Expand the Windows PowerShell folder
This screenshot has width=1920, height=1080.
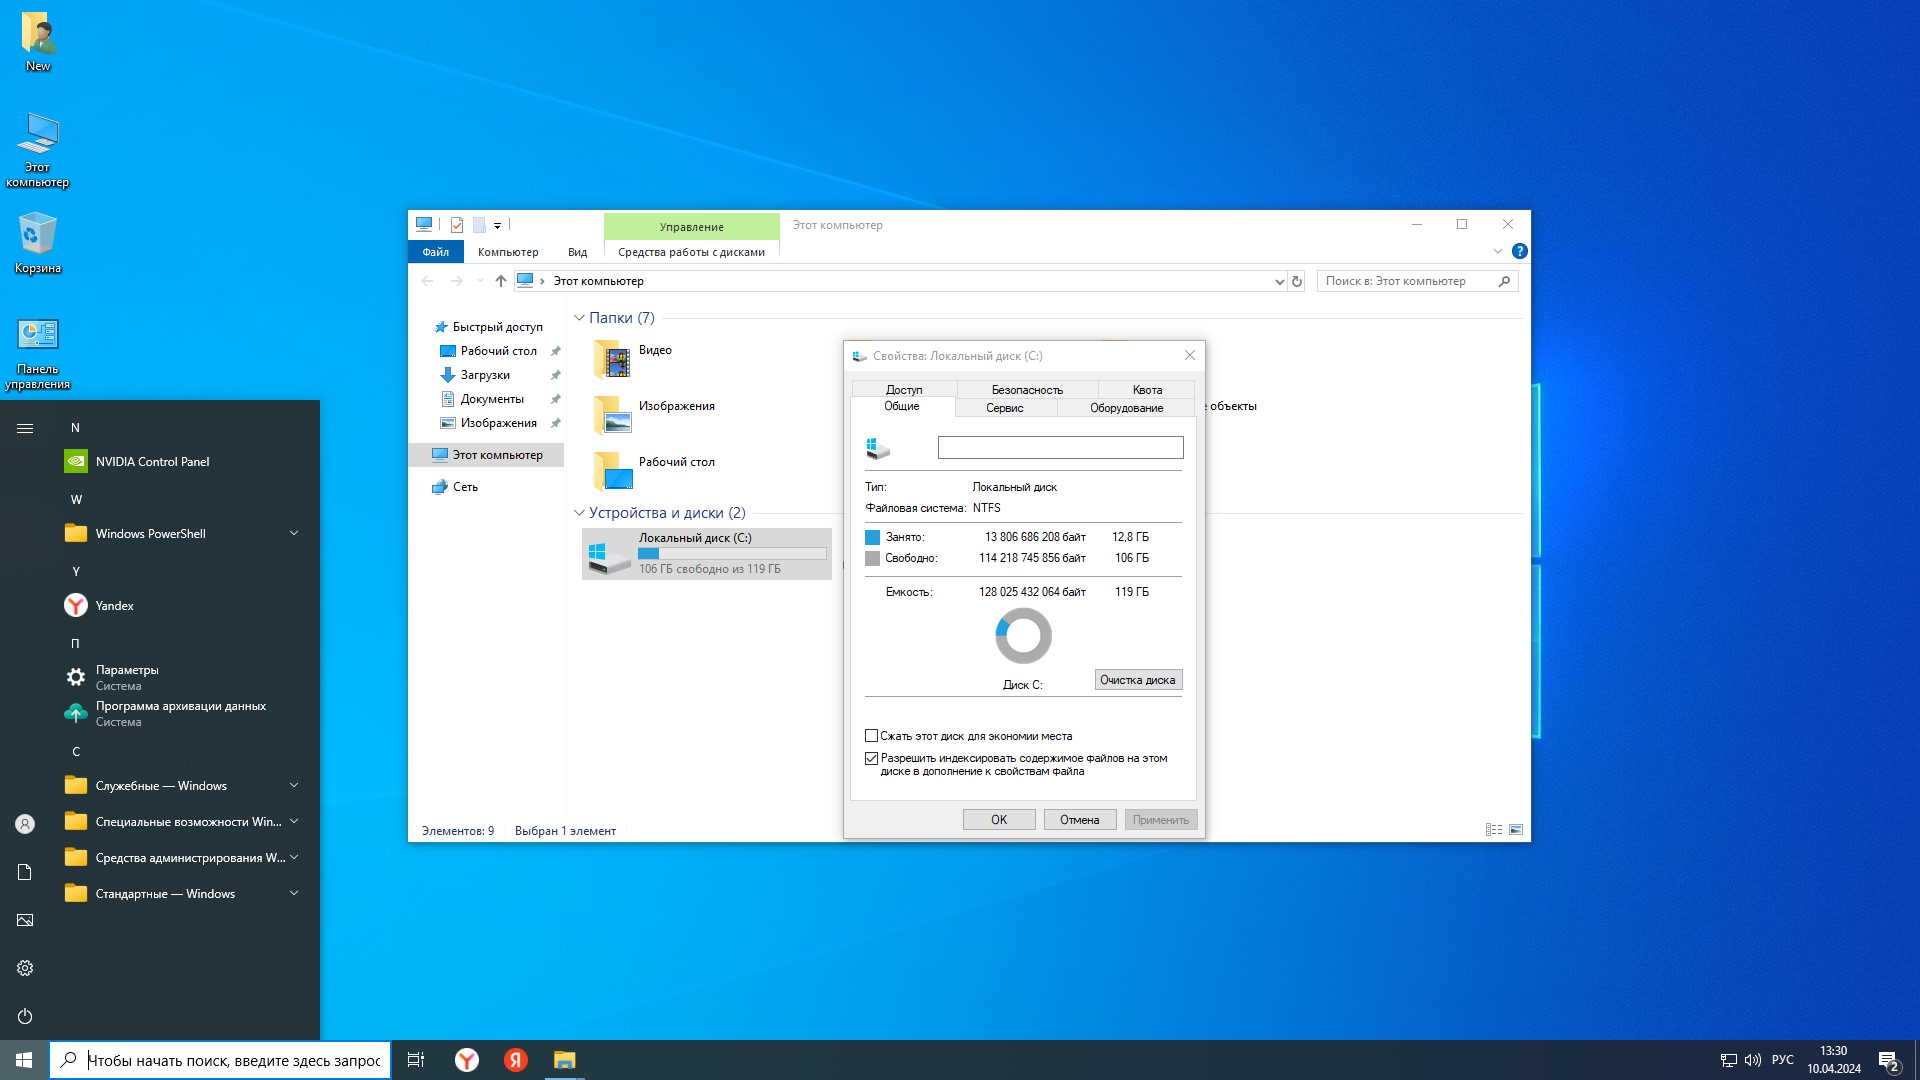[294, 533]
